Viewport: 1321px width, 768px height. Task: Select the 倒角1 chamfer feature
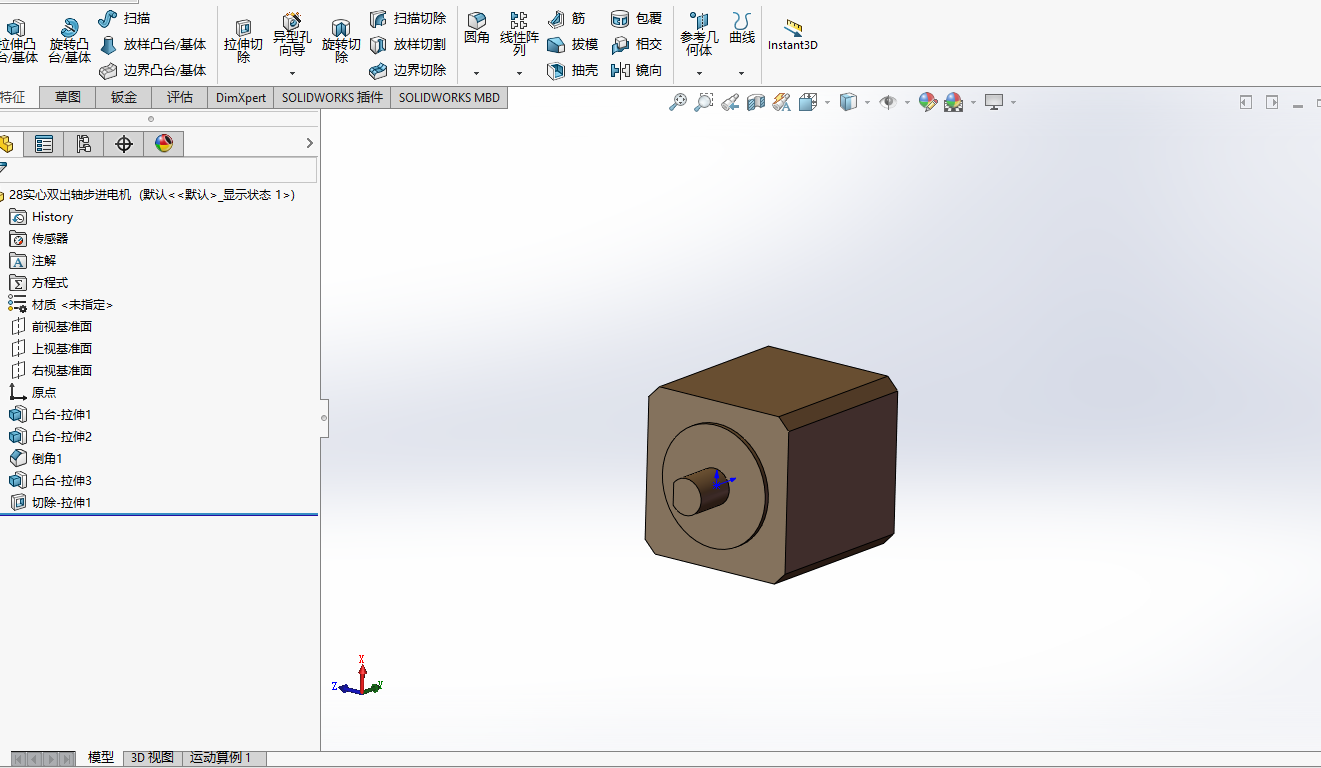[x=36, y=458]
